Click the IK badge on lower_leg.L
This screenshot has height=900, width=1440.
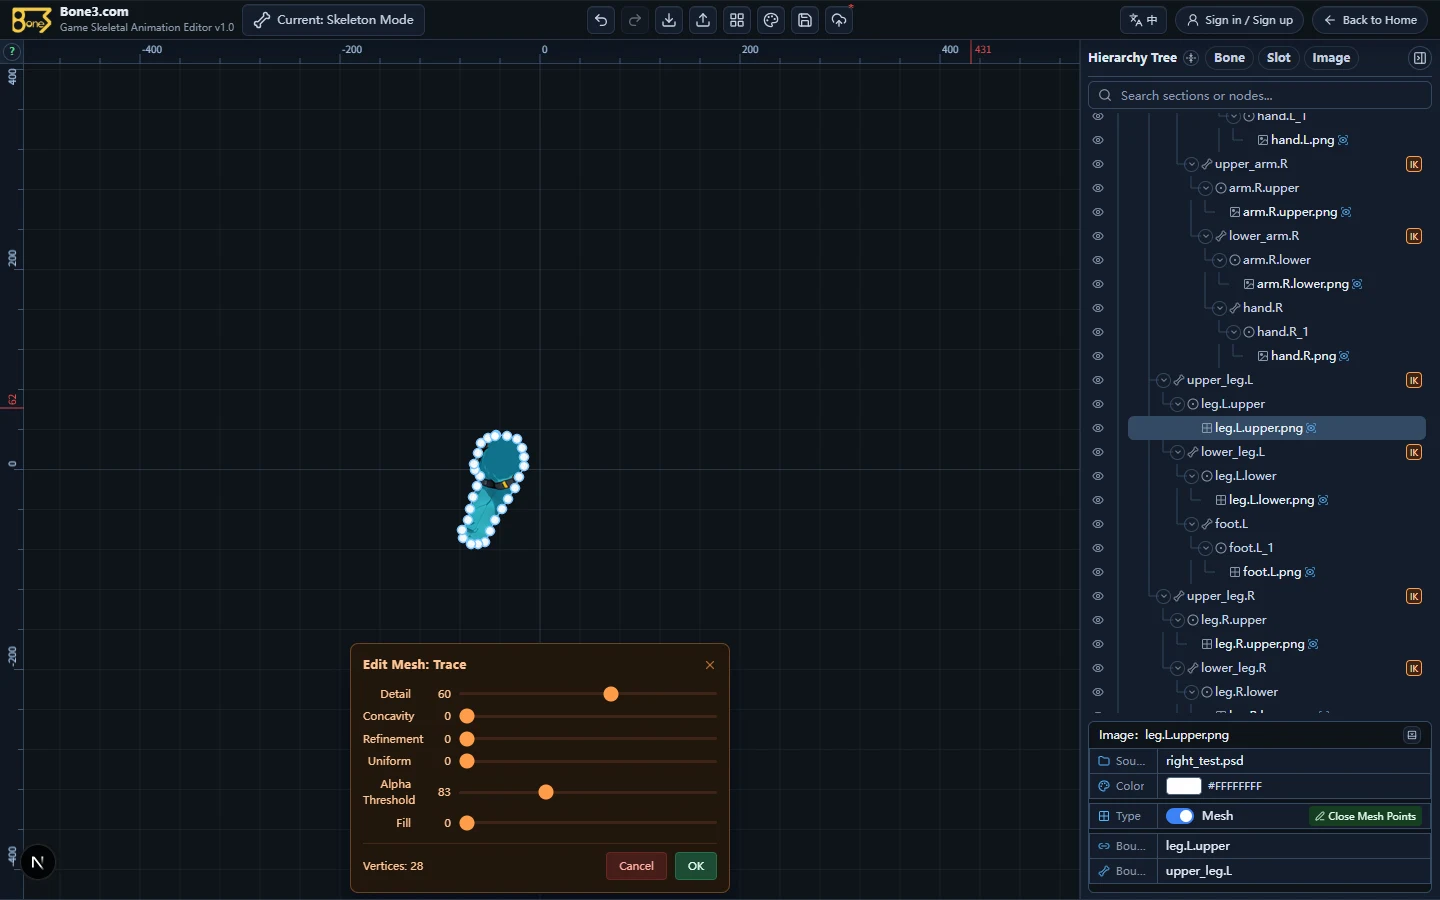[x=1414, y=452]
